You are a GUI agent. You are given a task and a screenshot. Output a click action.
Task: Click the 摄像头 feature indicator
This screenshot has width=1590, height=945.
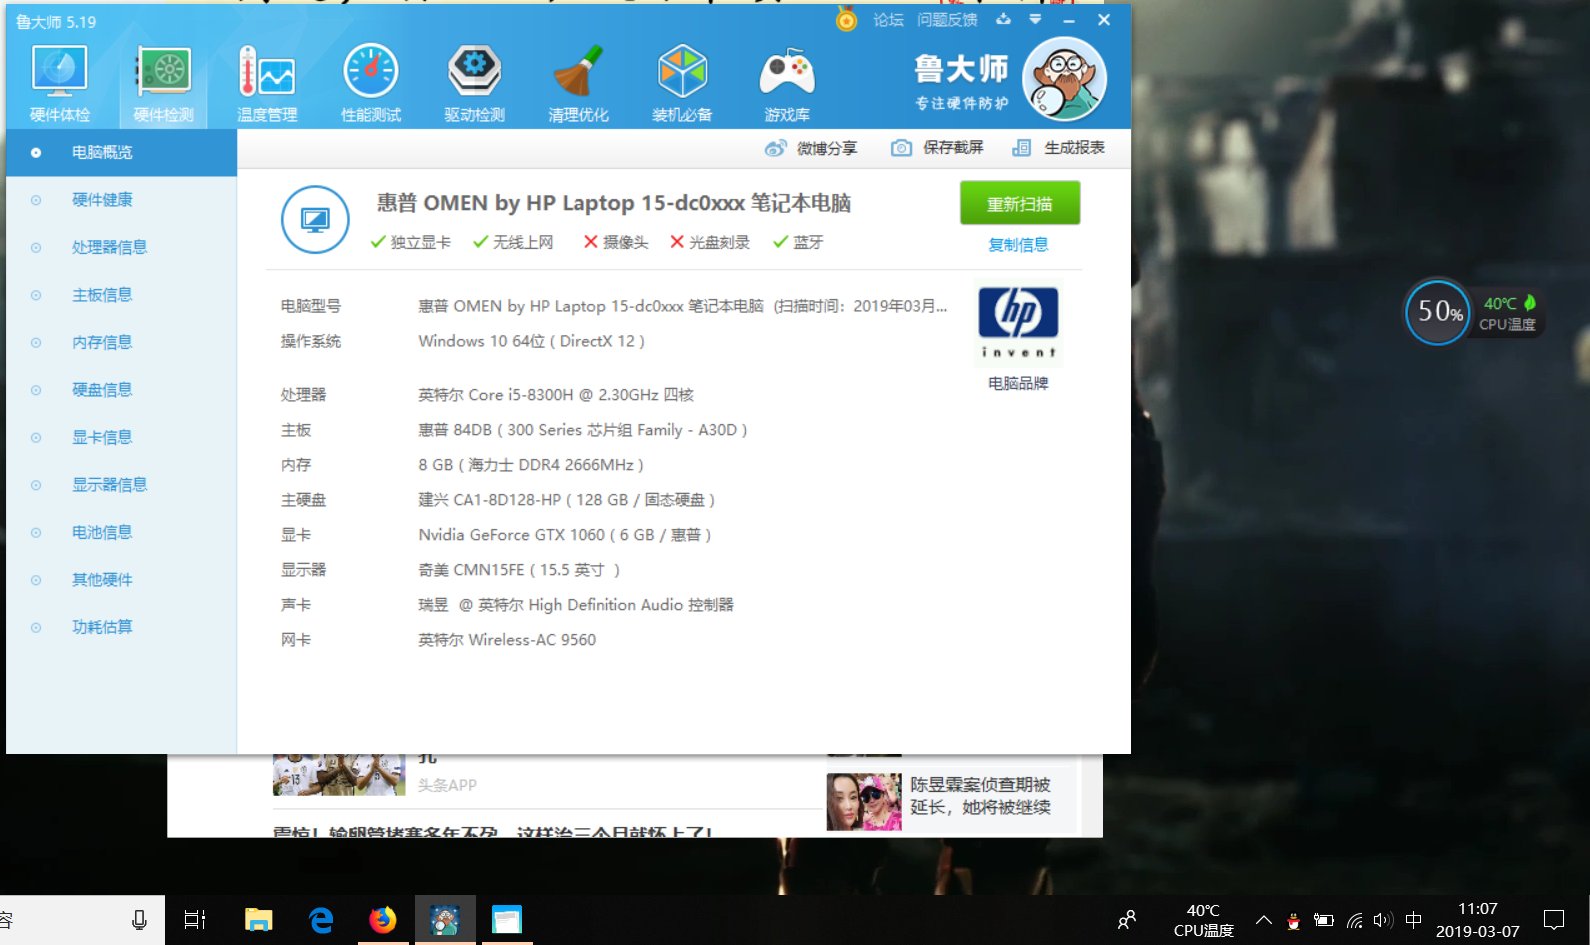pyautogui.click(x=616, y=242)
